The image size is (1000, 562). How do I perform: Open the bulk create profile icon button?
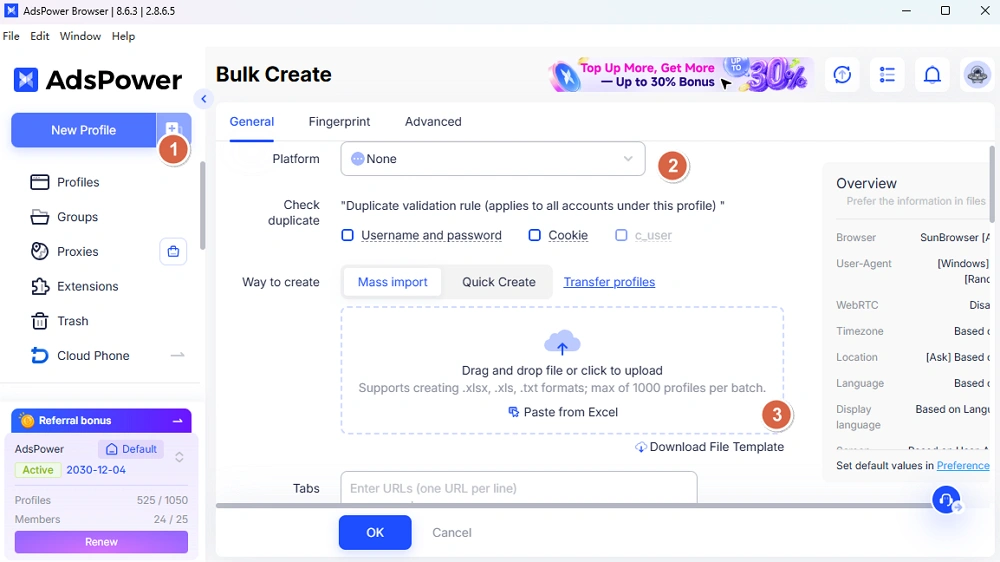(173, 129)
